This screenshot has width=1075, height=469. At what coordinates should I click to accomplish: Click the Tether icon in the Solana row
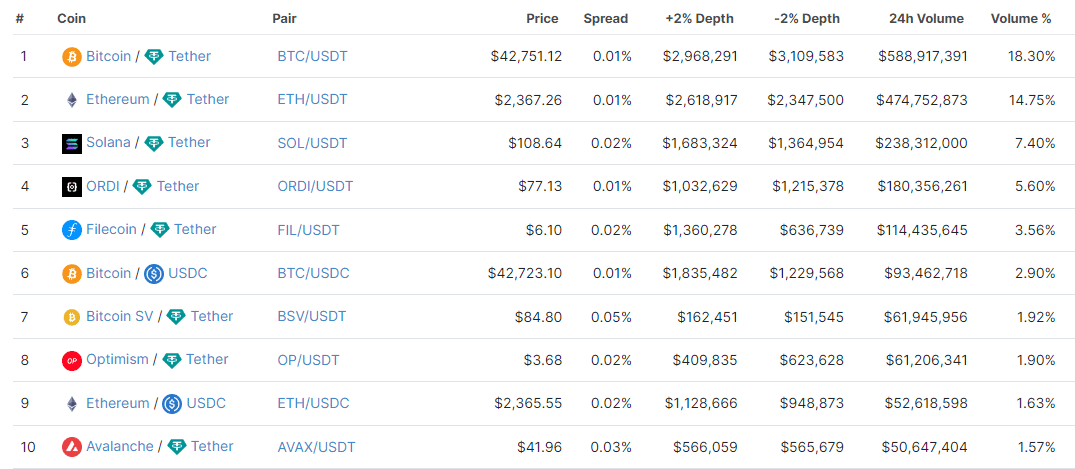point(153,143)
